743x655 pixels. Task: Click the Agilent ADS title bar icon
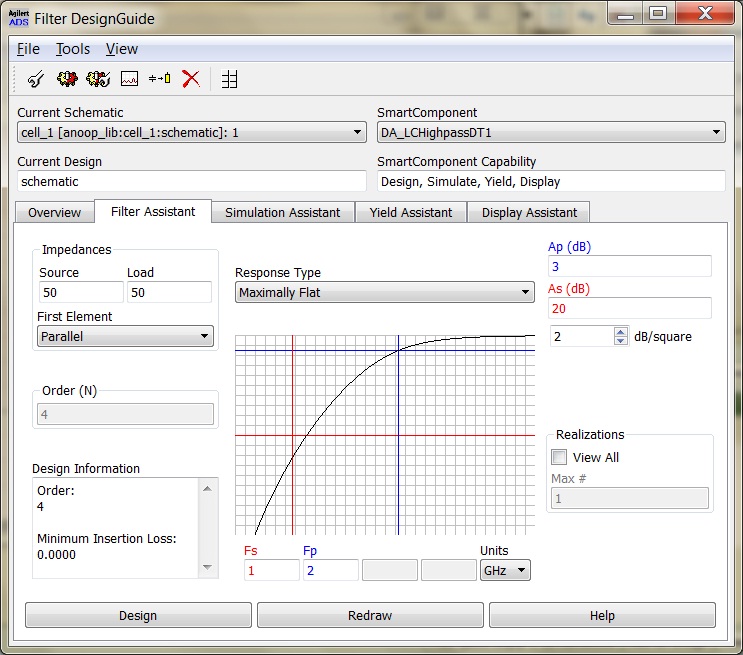[x=18, y=18]
